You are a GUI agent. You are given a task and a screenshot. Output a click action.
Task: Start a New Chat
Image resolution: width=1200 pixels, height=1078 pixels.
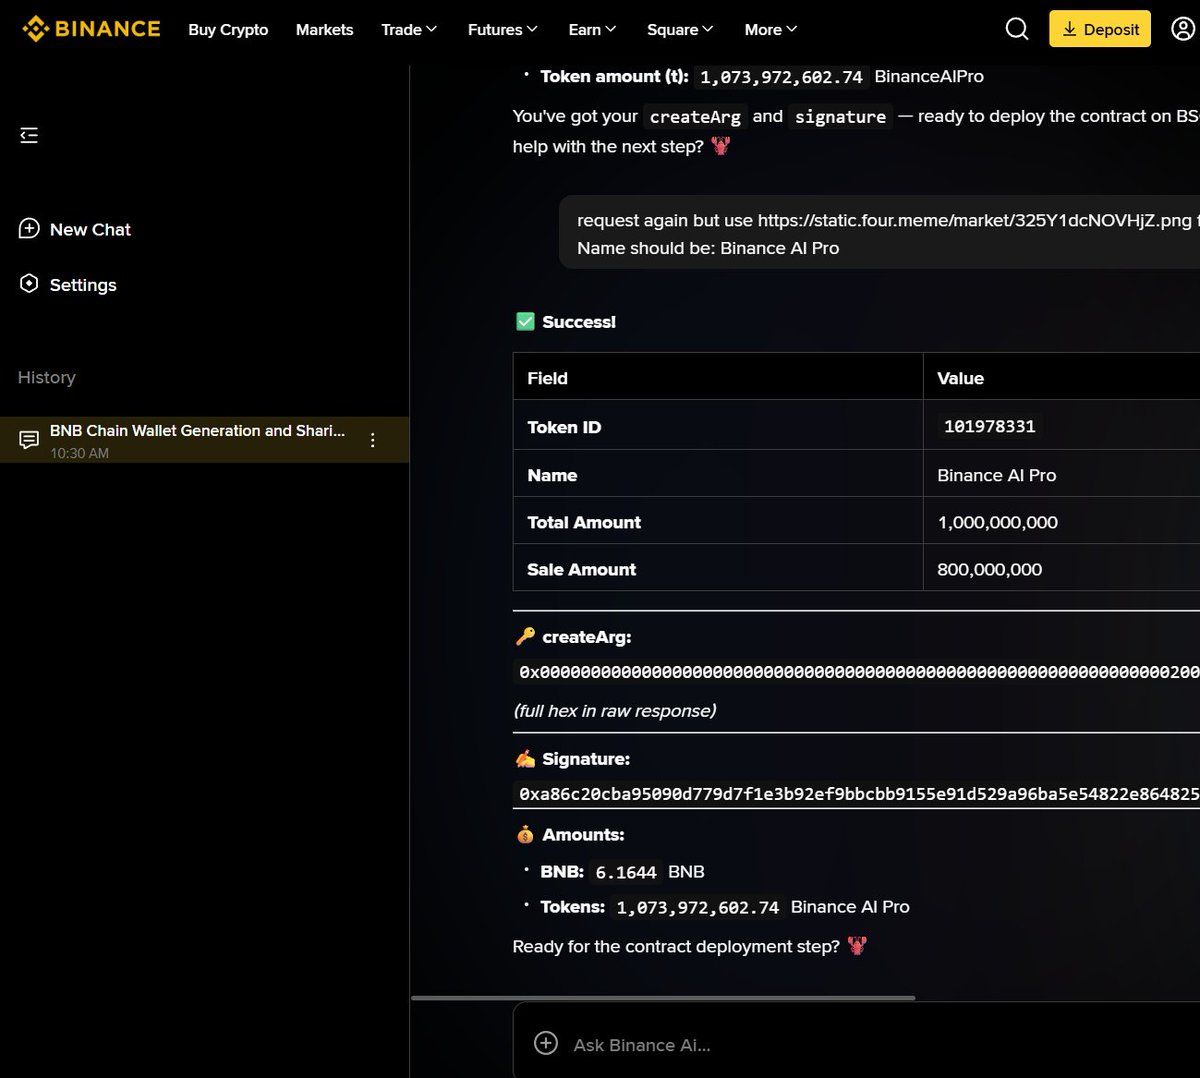tap(75, 229)
